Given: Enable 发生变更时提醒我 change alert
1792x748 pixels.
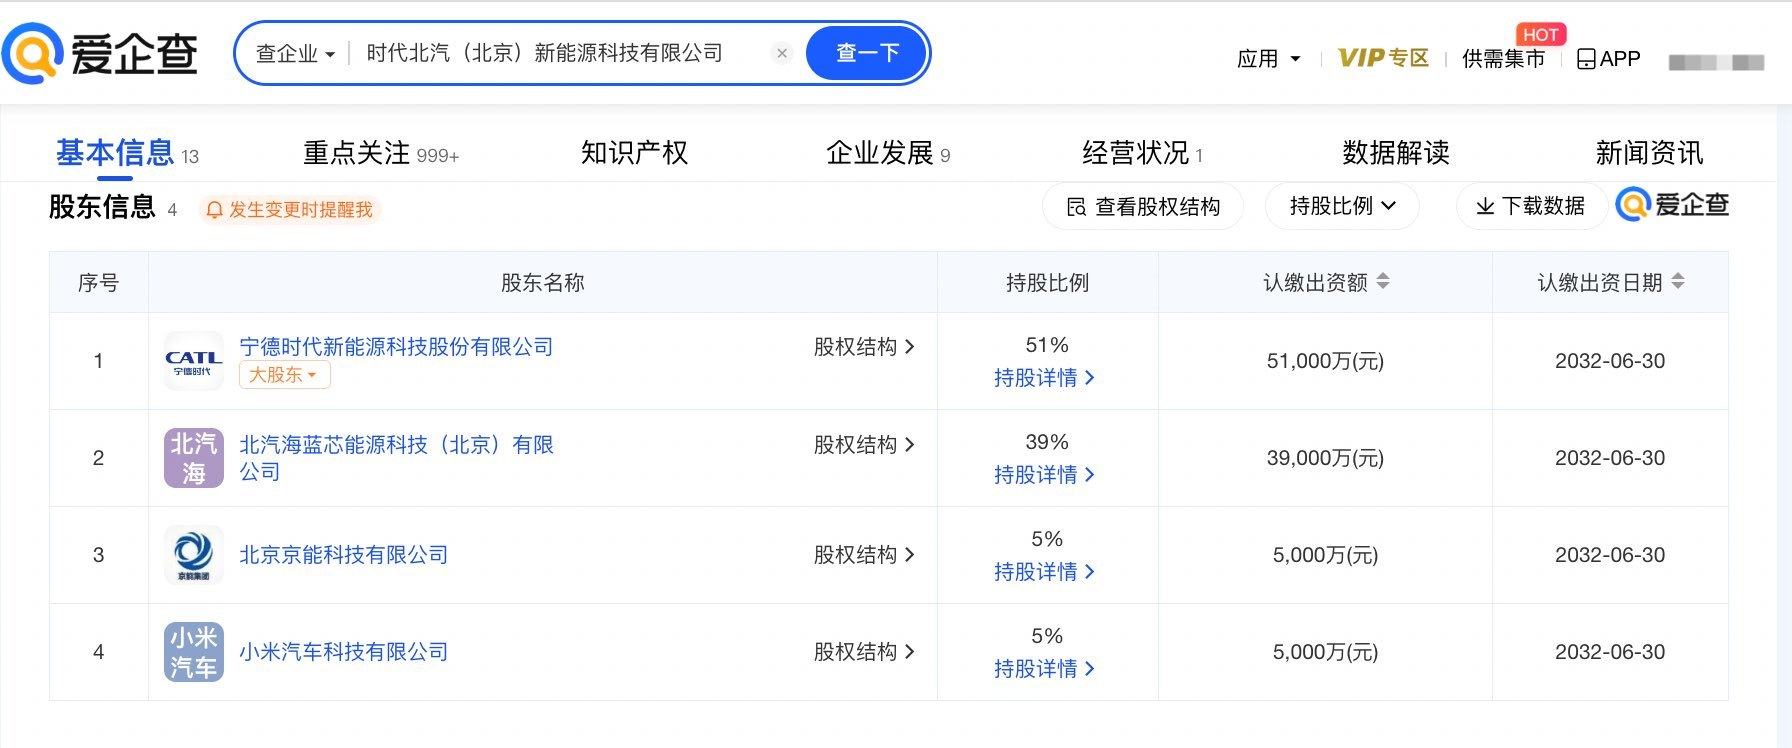Looking at the screenshot, I should (290, 210).
